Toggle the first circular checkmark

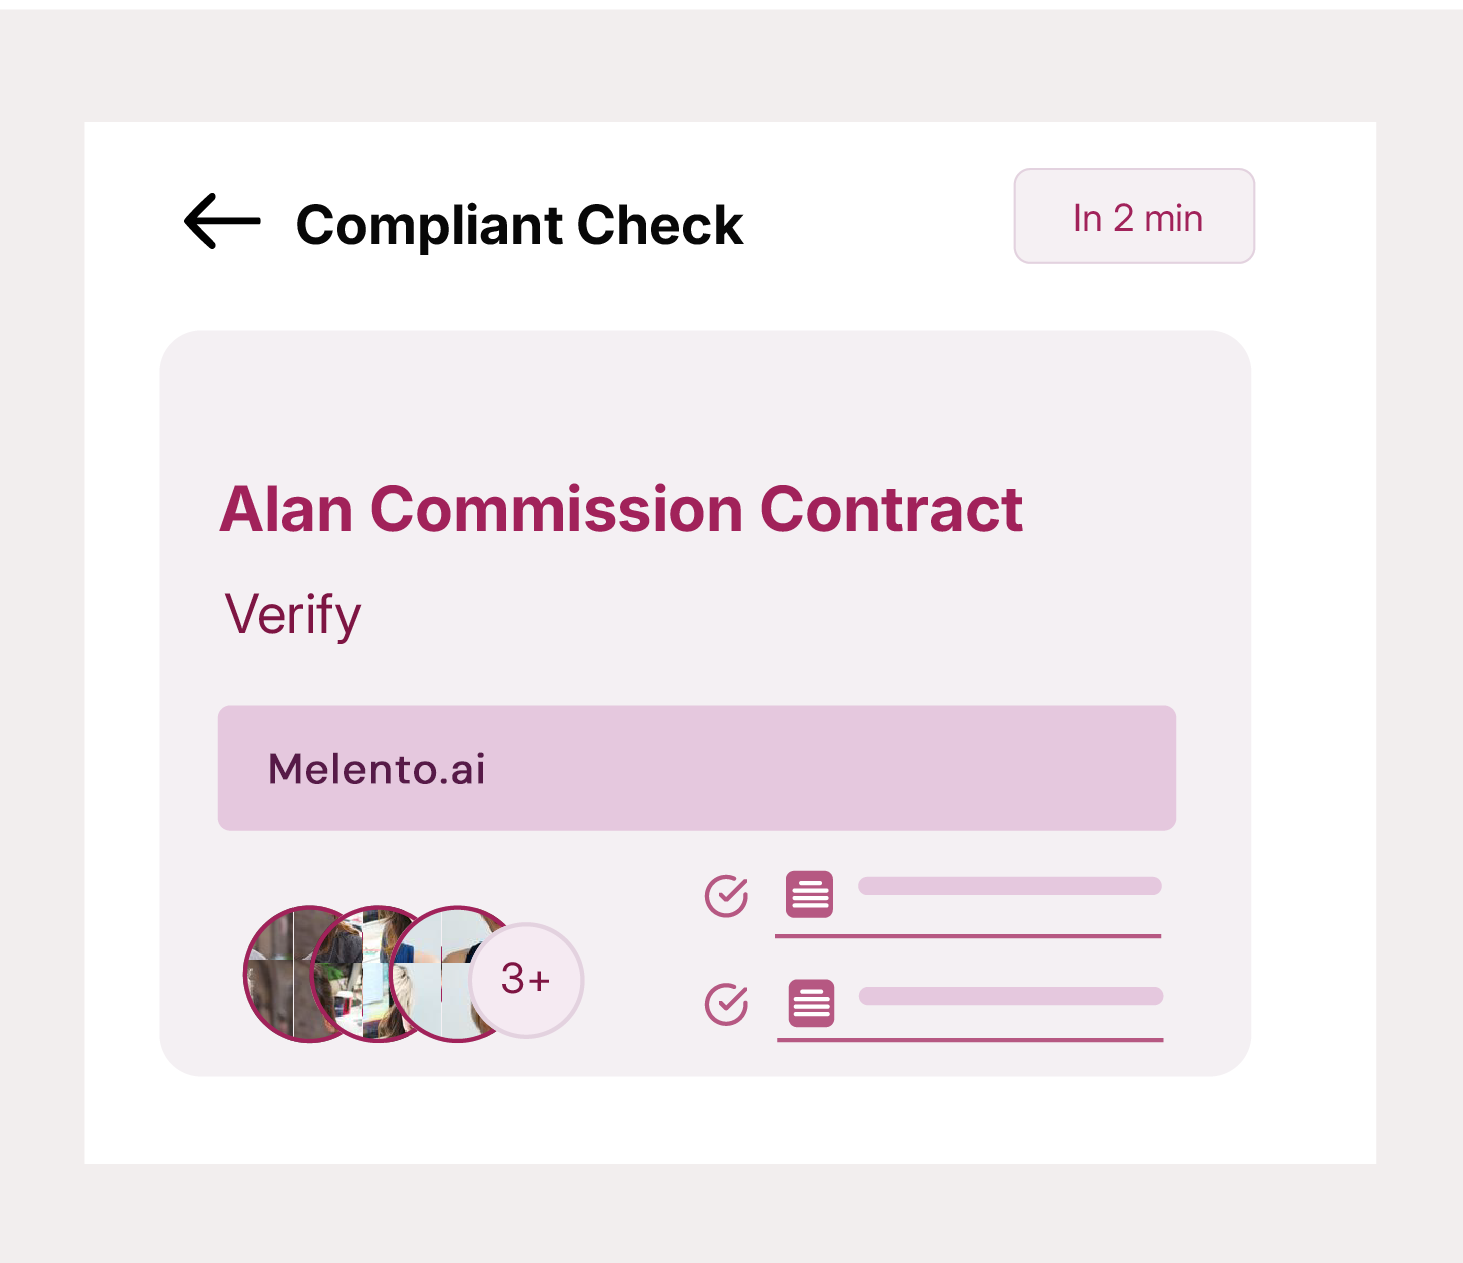click(726, 896)
